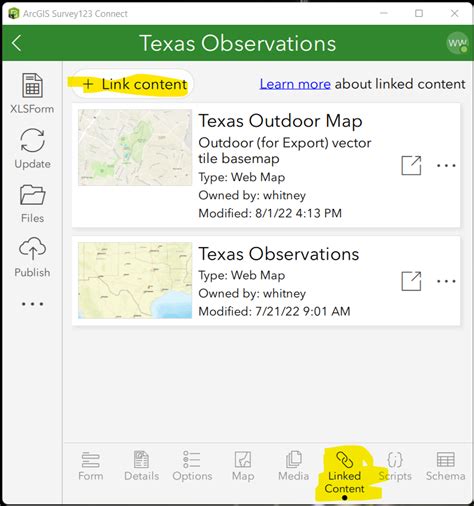Go back using the header arrow
This screenshot has height=506, width=474.
click(x=16, y=43)
